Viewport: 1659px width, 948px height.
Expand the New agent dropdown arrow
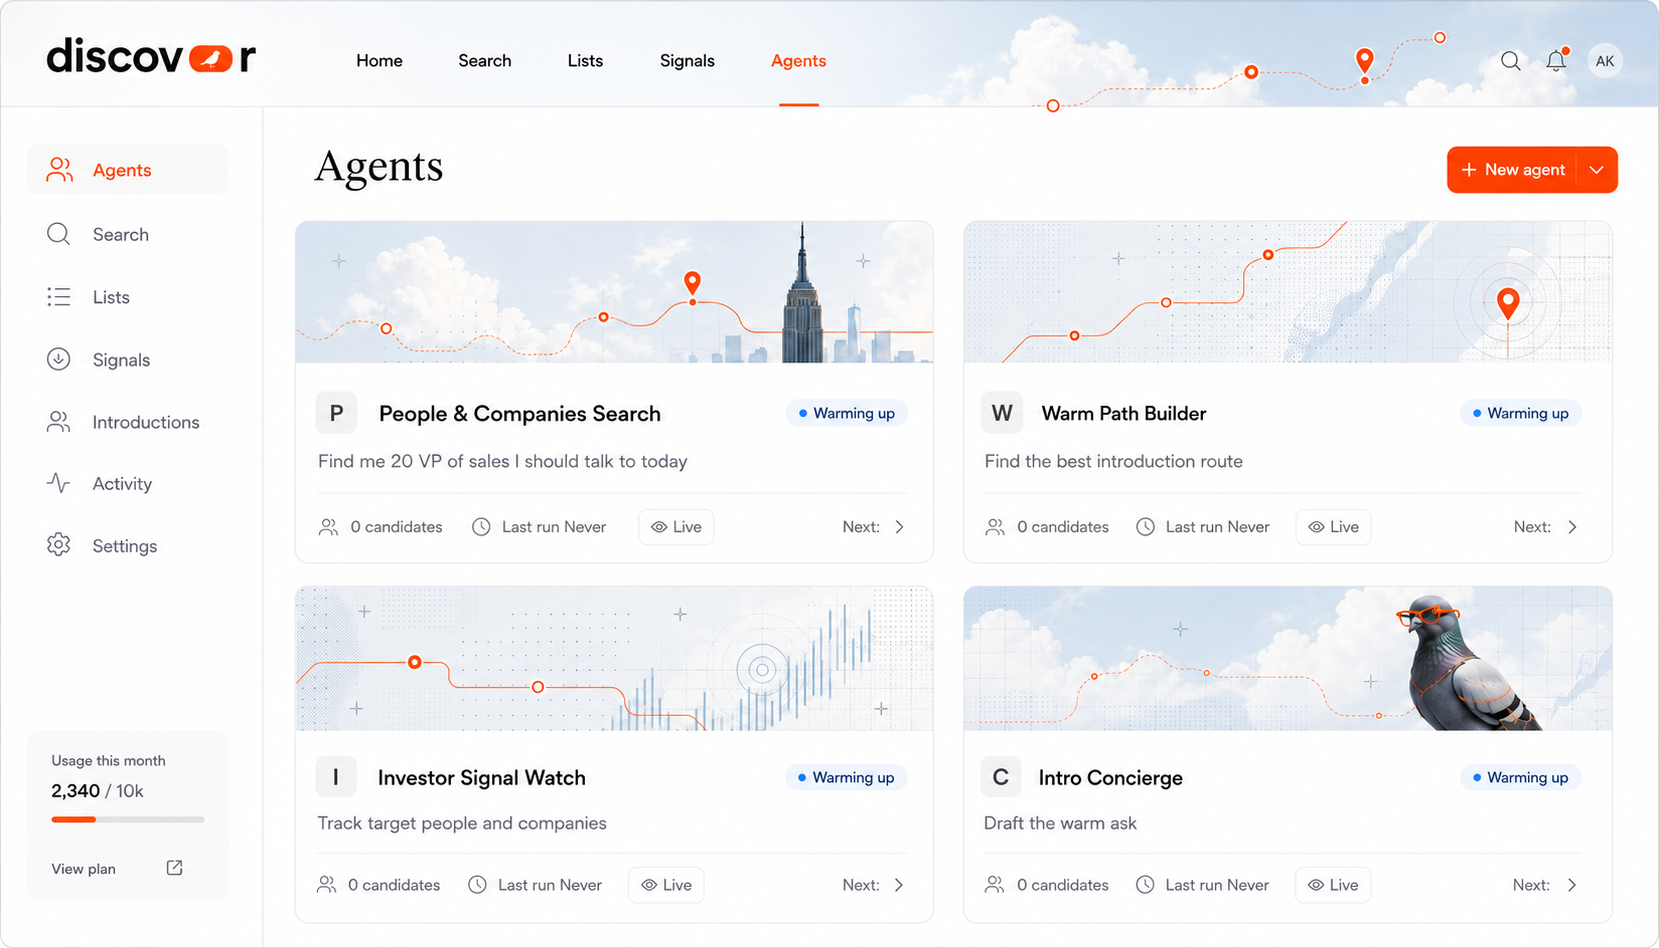(1597, 170)
